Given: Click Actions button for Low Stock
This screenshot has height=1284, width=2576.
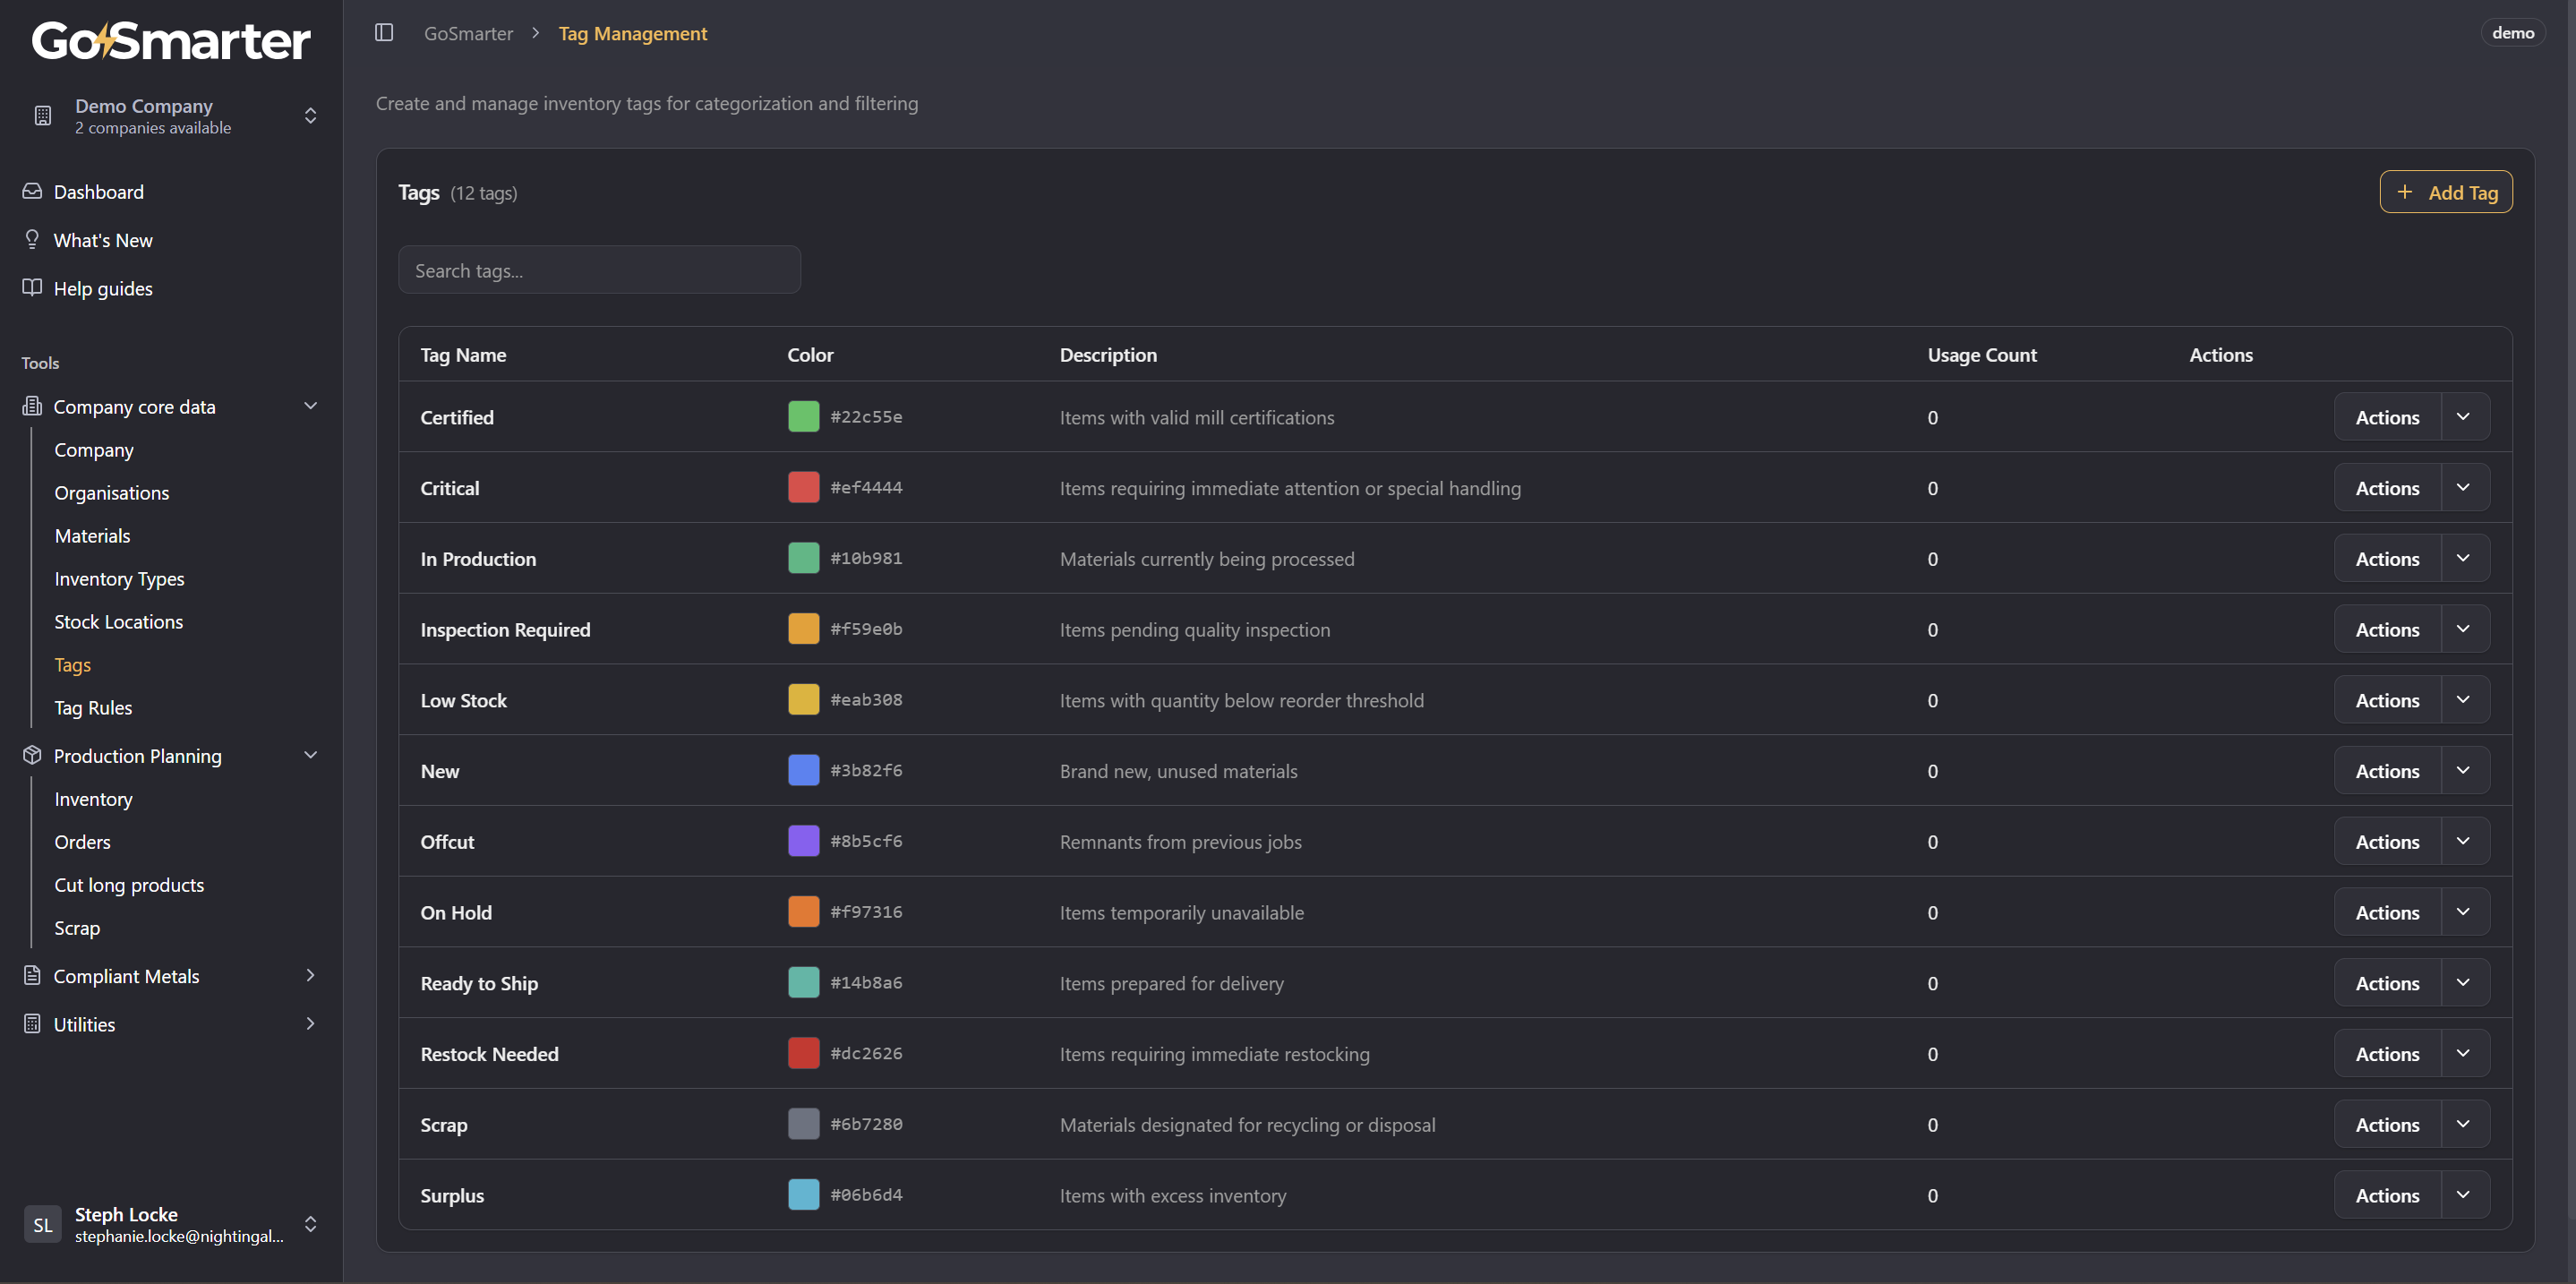Looking at the screenshot, I should [x=2386, y=700].
